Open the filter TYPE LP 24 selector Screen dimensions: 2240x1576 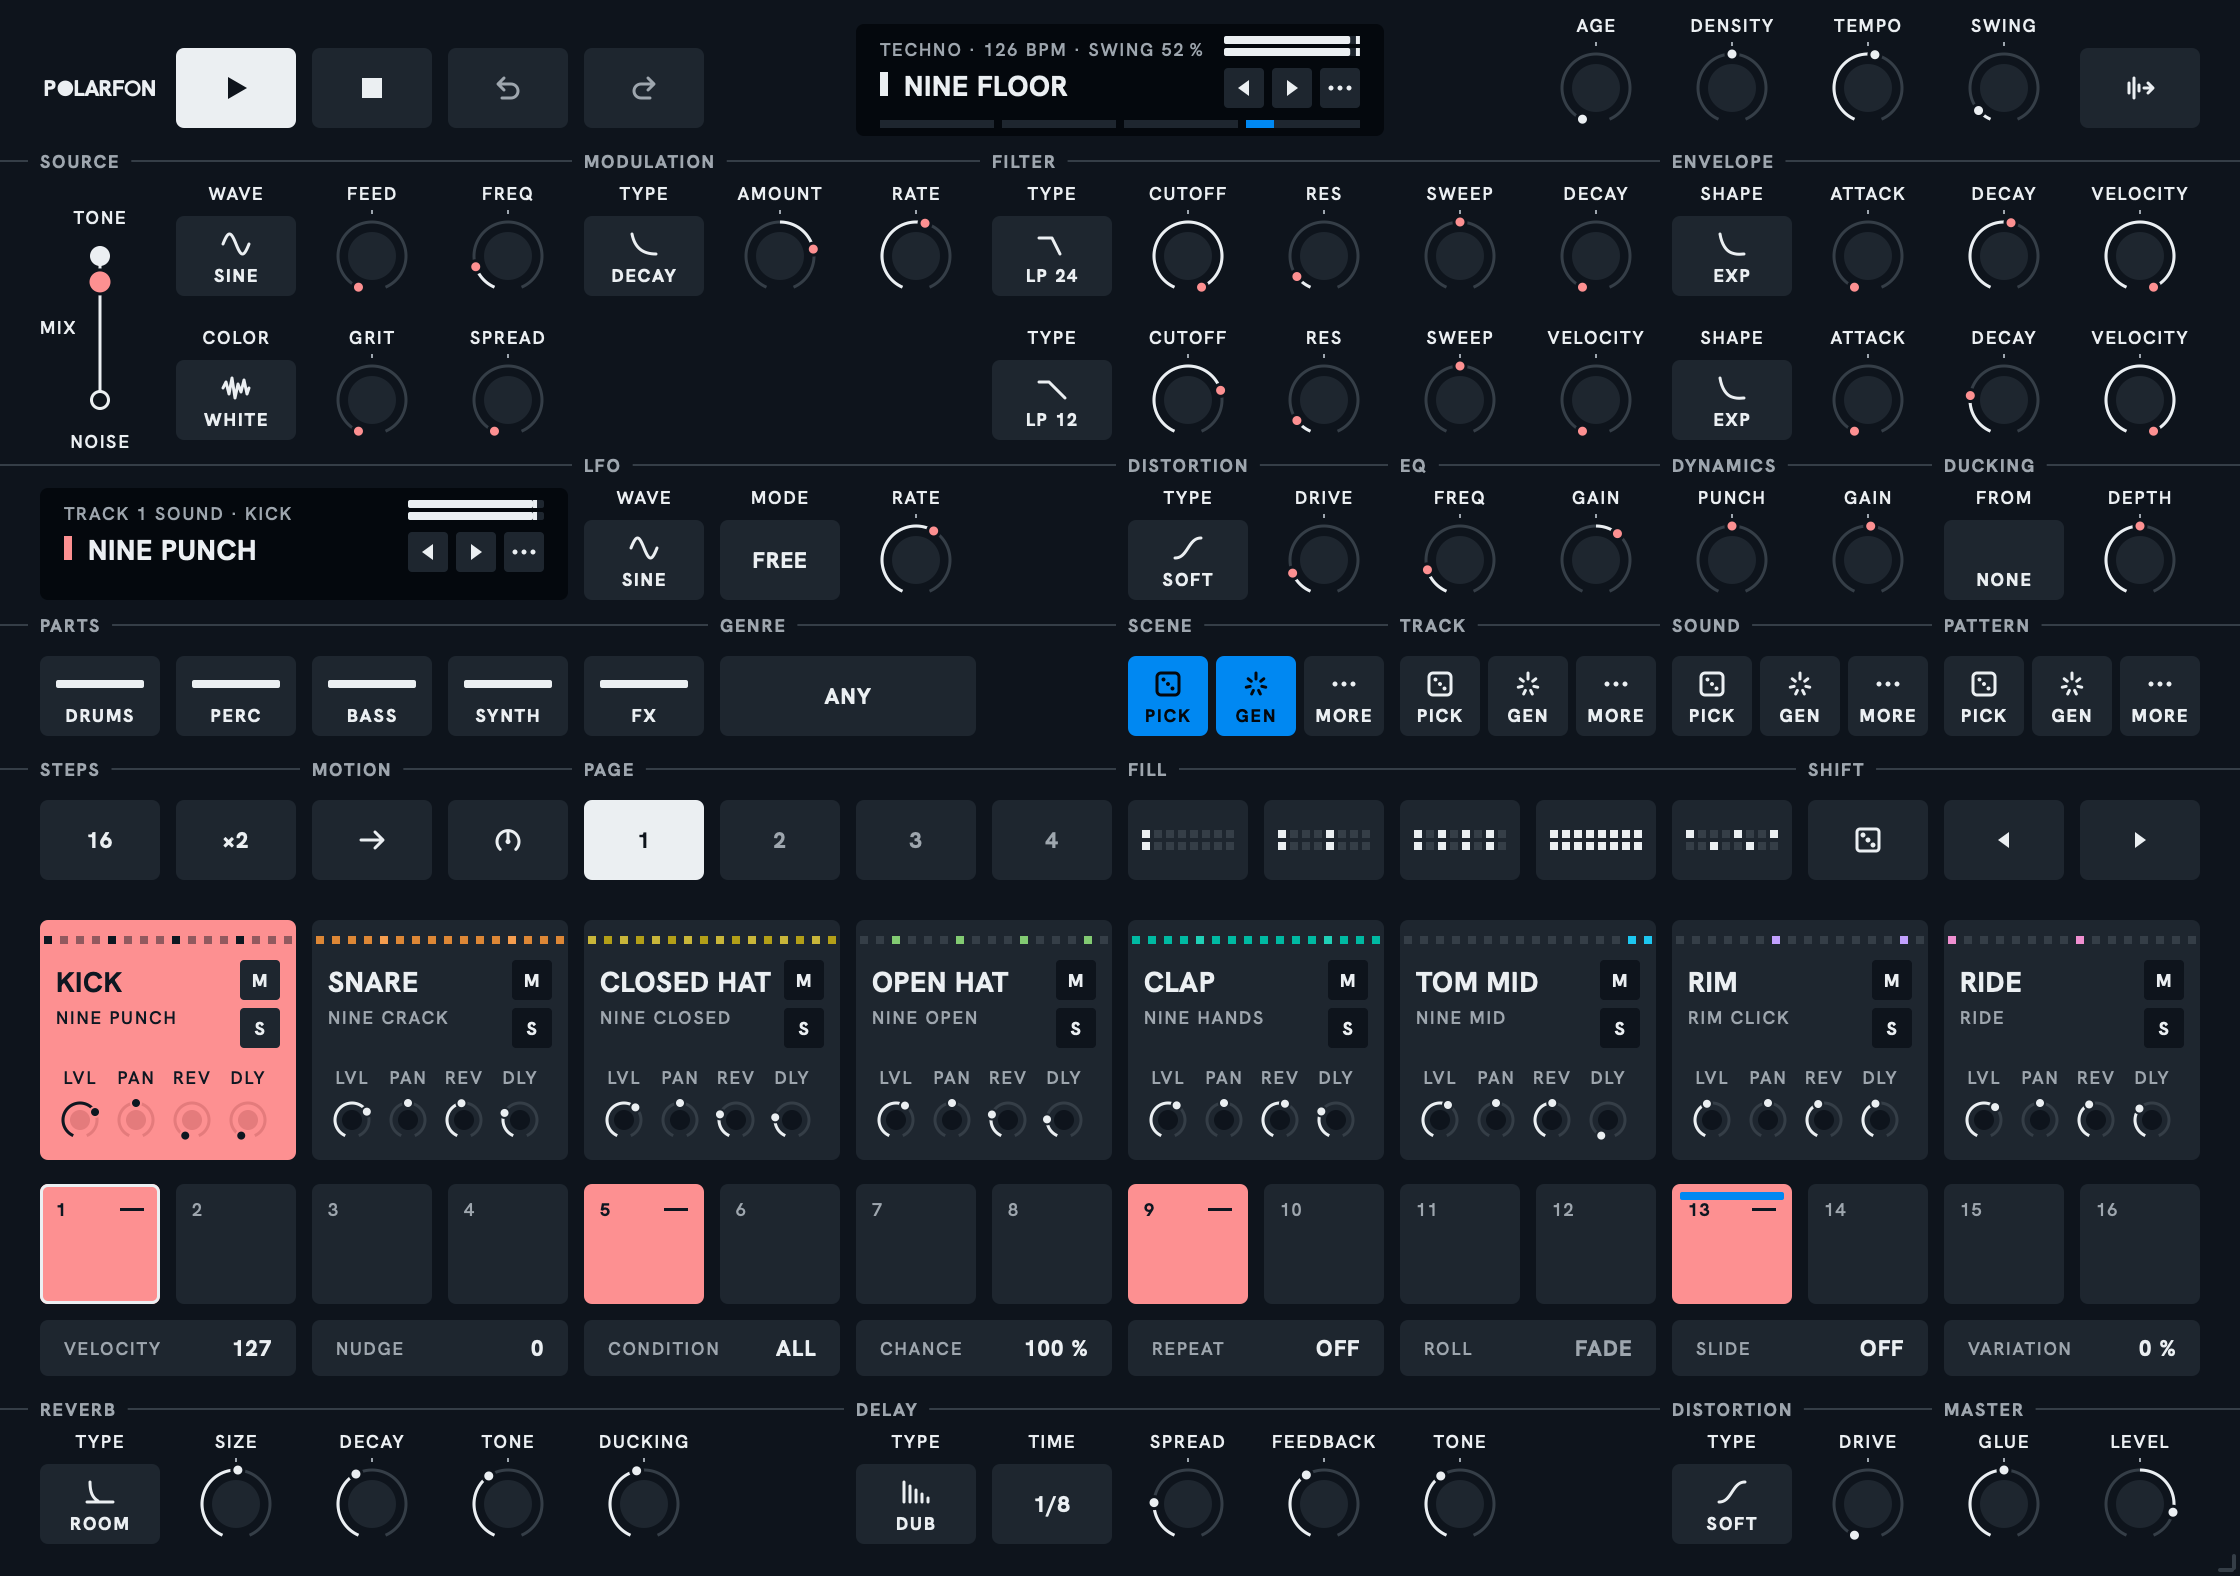click(x=1052, y=256)
